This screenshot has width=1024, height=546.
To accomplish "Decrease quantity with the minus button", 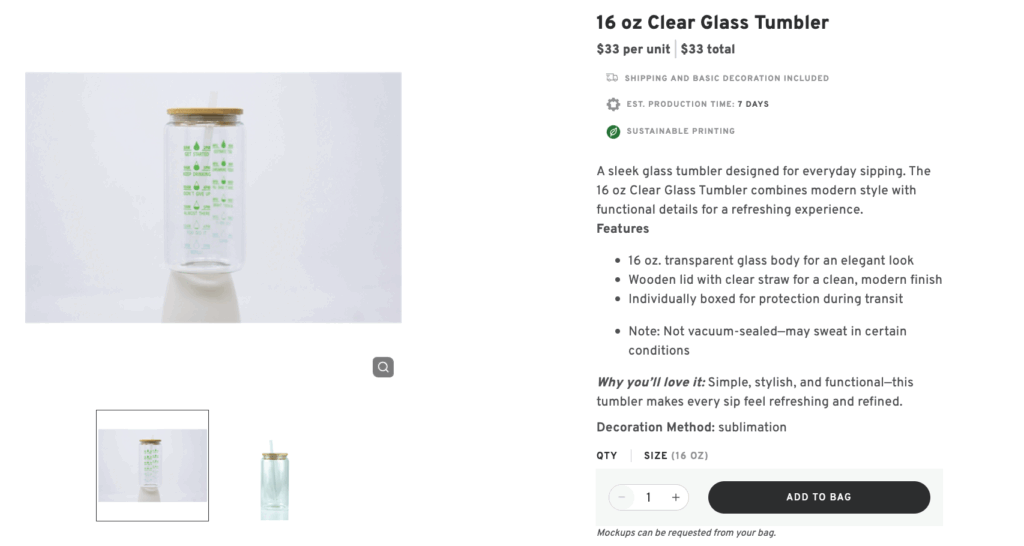I will 622,497.
